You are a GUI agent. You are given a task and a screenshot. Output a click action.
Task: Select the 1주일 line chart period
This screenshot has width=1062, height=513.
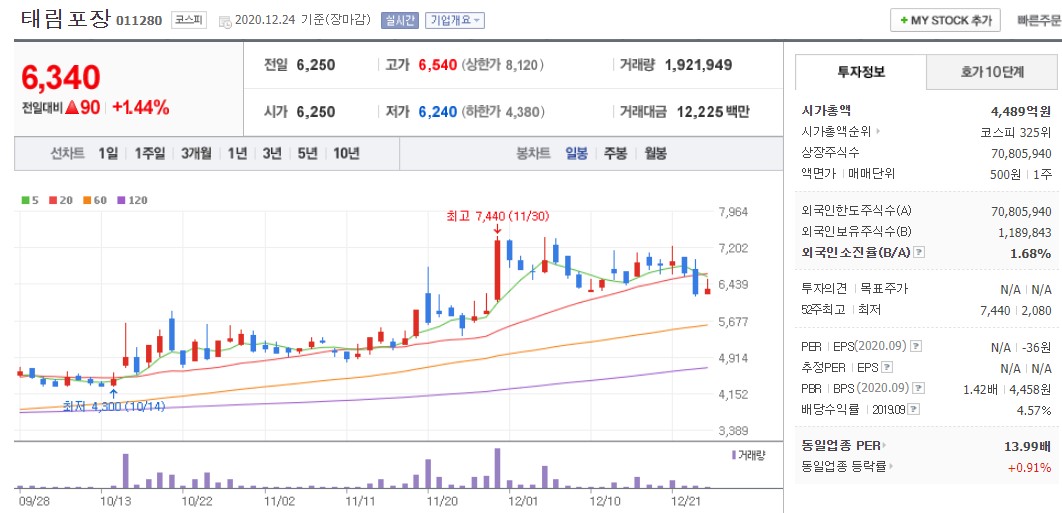pos(149,154)
